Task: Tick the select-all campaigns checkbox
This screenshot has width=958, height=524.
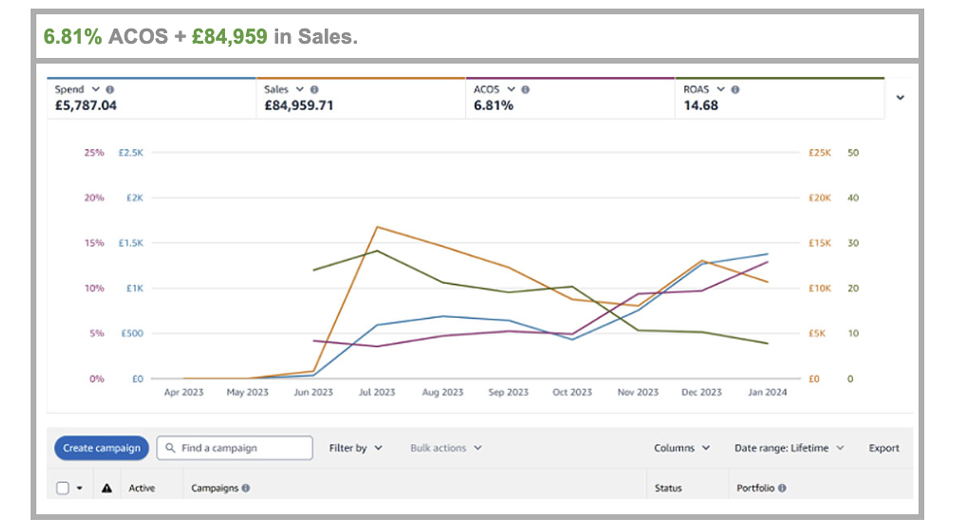Action: pos(63,488)
